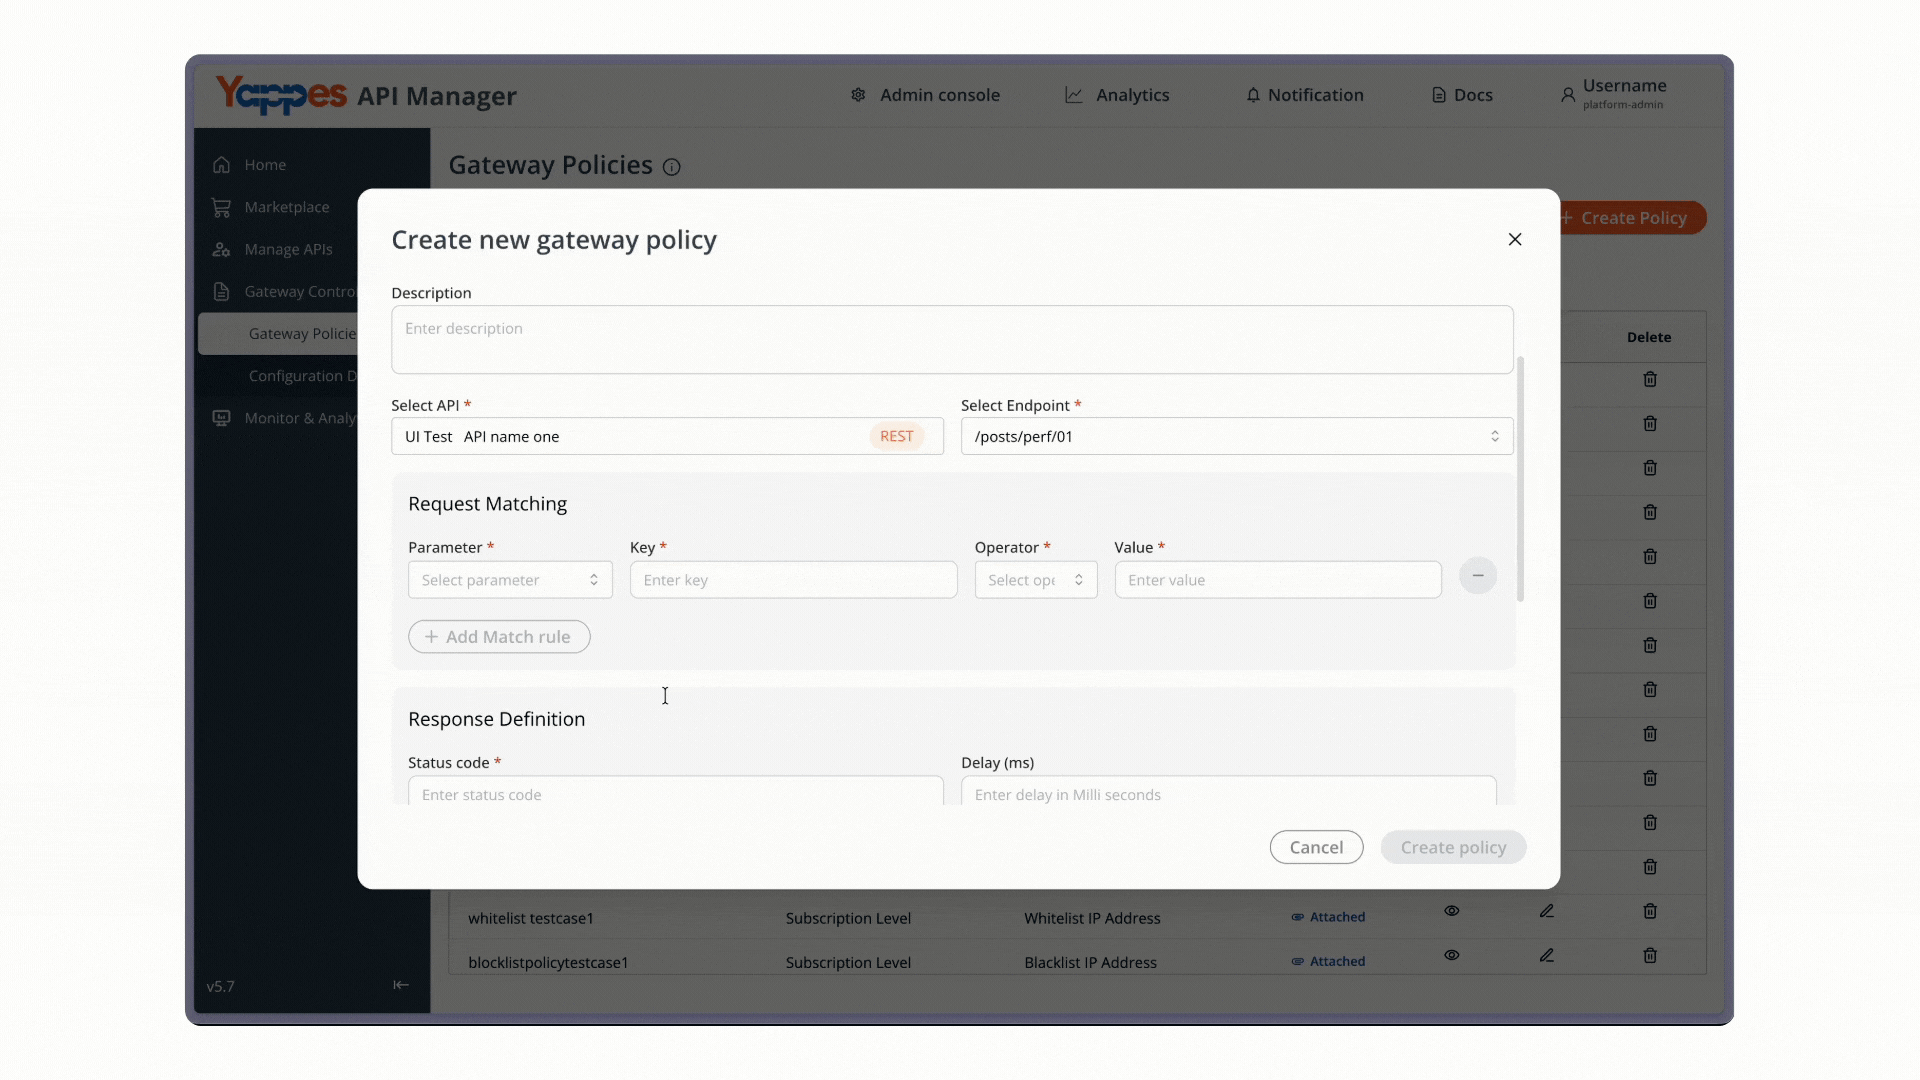Screen dimensions: 1920x1080
Task: Click the REST badge in Select API
Action: [x=896, y=436]
